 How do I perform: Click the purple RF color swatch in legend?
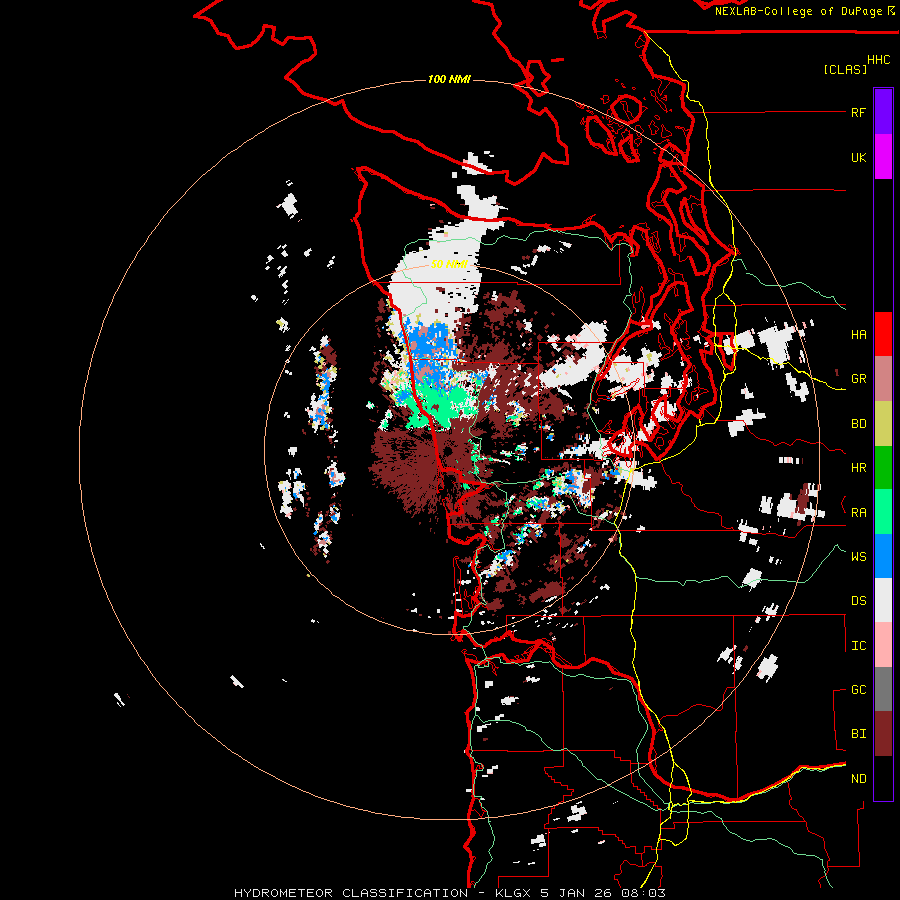(x=883, y=112)
